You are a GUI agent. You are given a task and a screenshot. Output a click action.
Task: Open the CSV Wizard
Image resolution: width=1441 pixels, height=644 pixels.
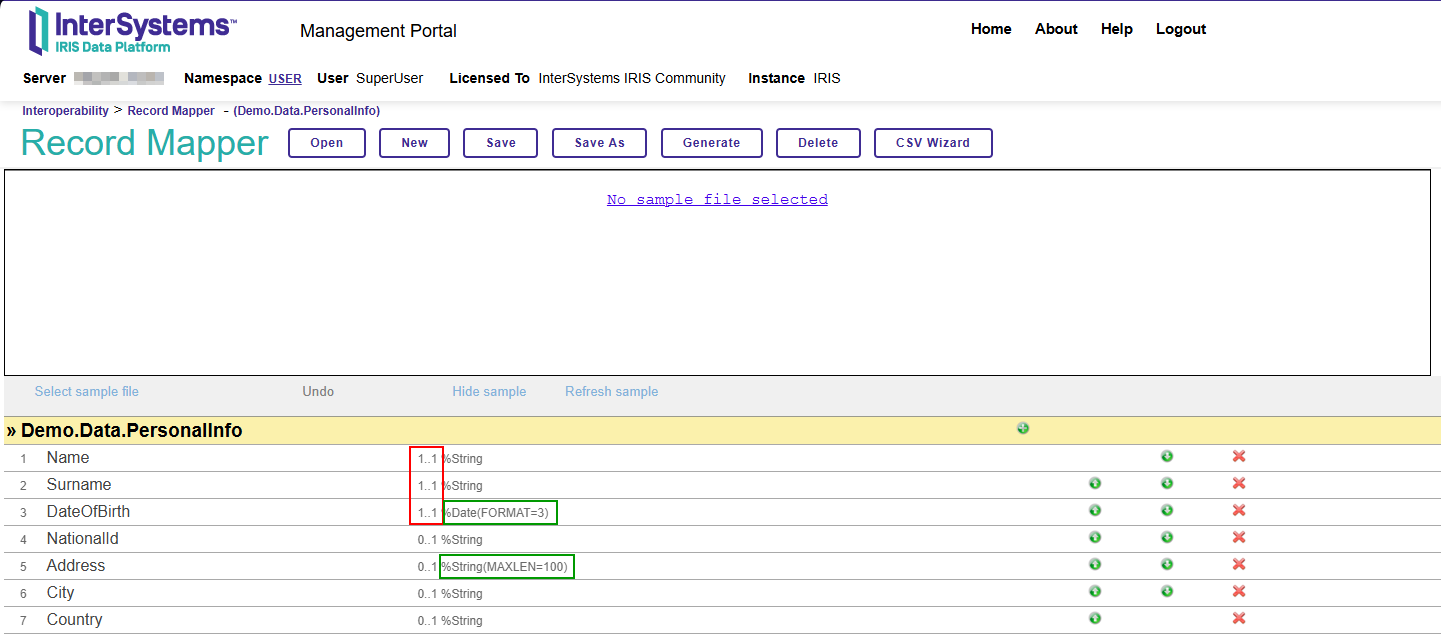(x=932, y=143)
